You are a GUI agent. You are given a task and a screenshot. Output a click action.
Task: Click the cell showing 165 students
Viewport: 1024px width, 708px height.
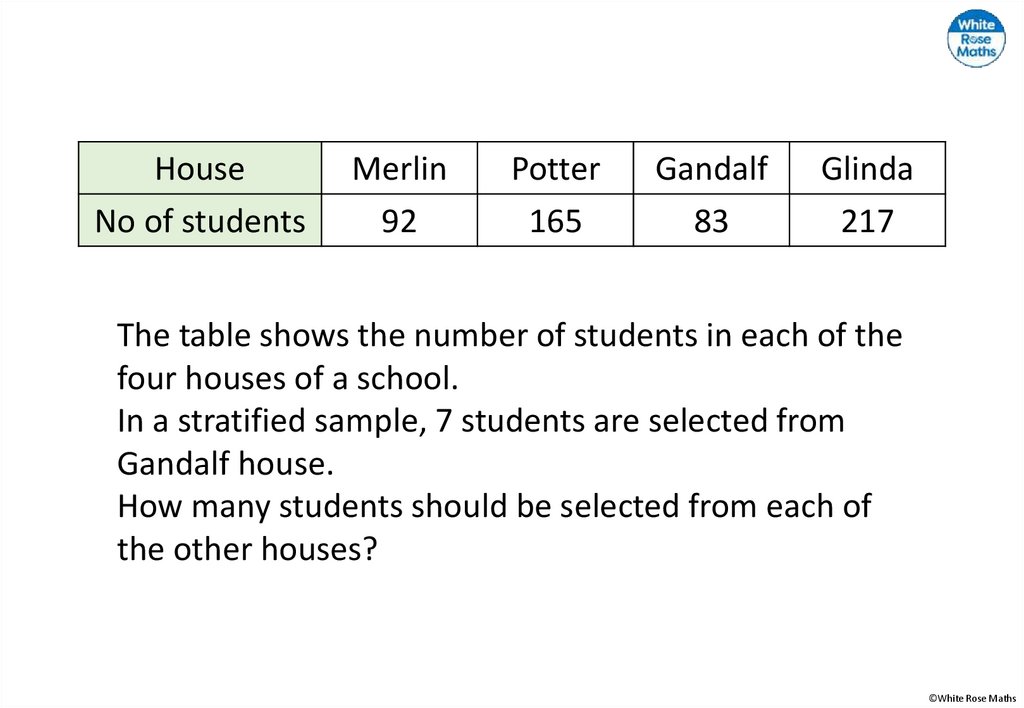[555, 220]
